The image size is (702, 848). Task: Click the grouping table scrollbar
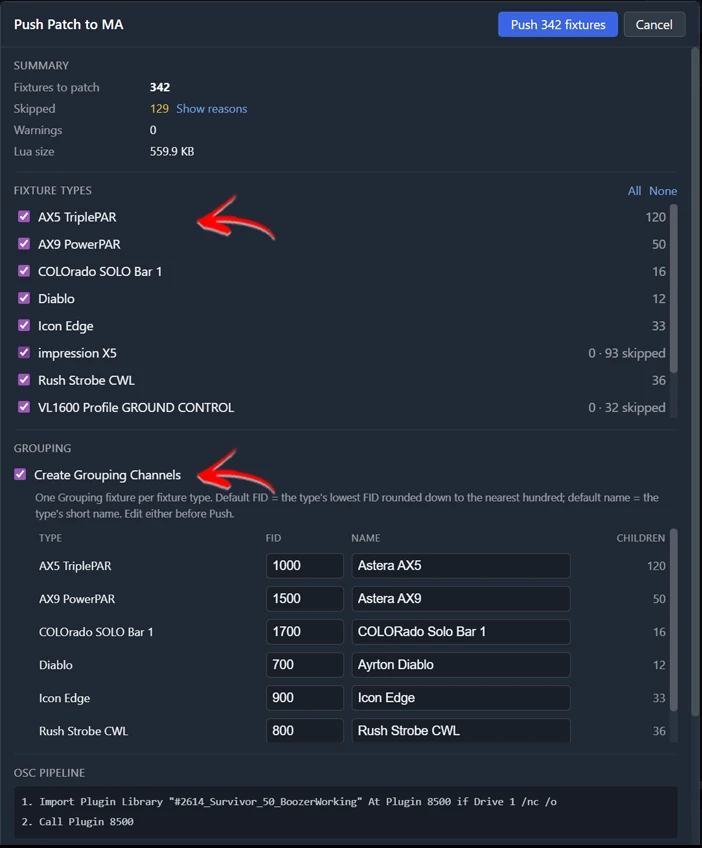[x=673, y=620]
